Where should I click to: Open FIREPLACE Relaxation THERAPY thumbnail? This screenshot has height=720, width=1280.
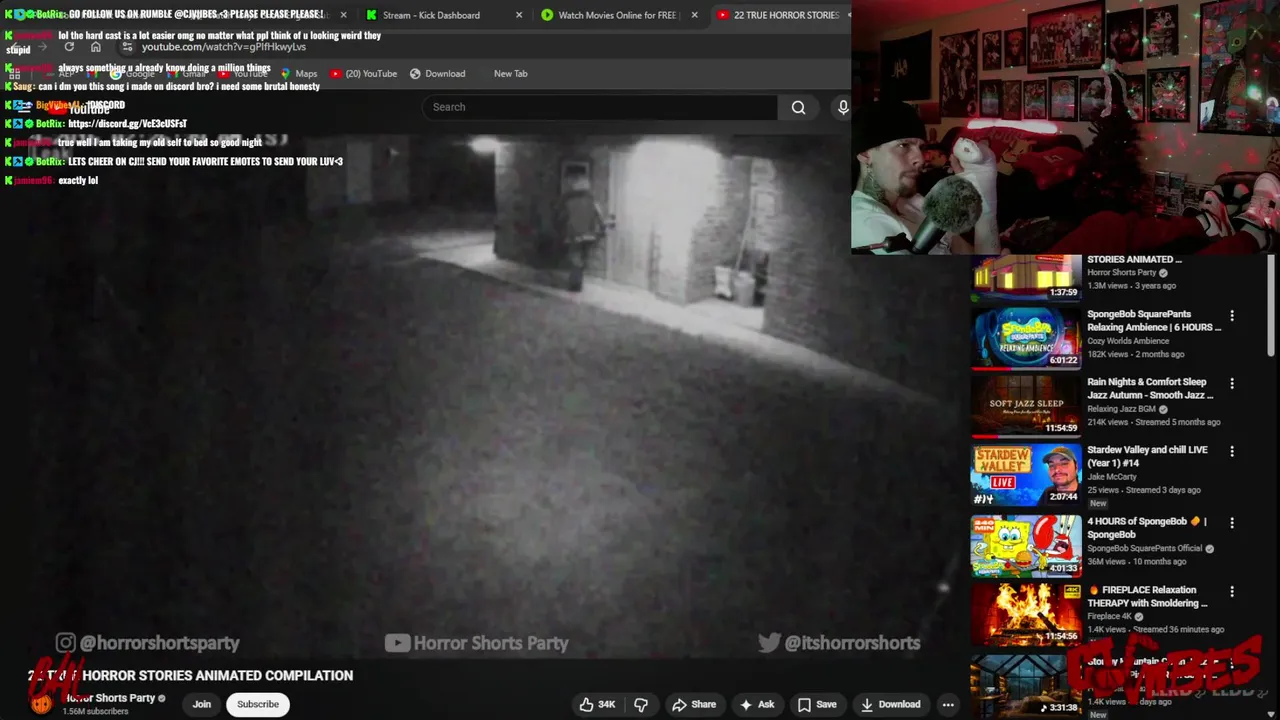point(1026,614)
